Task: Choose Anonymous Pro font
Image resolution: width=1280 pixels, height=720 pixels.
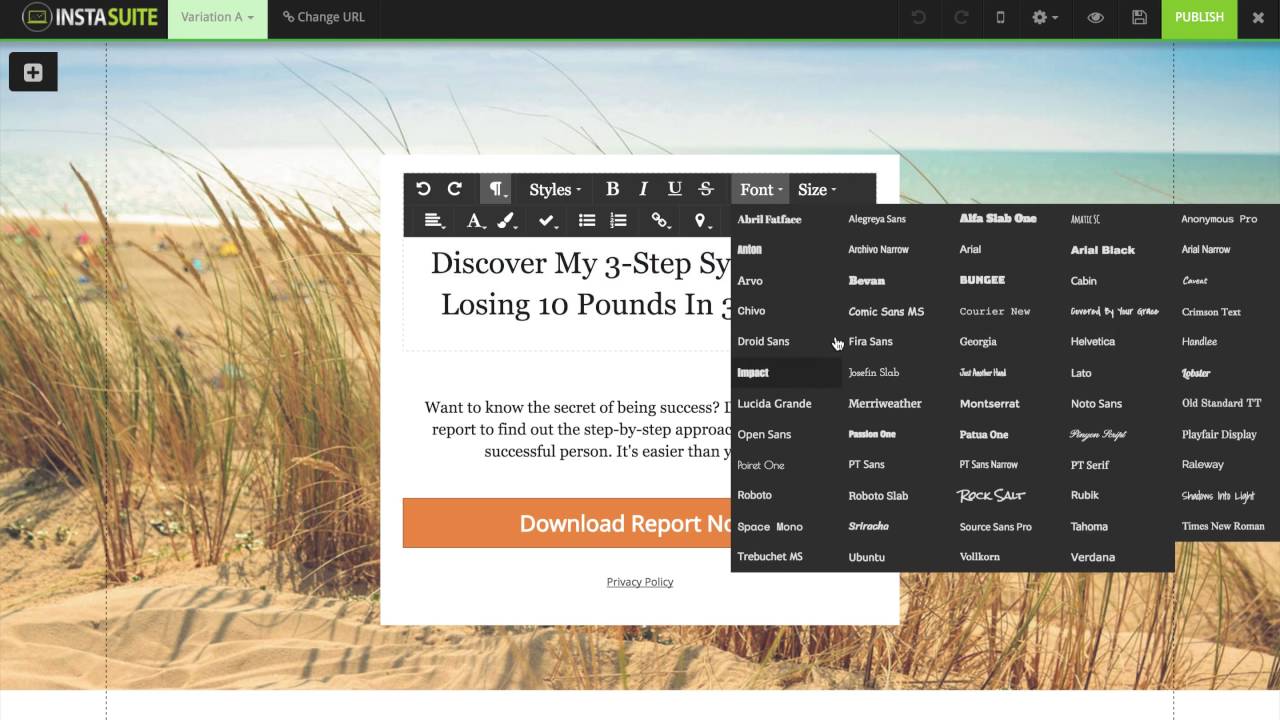Action: pyautogui.click(x=1219, y=219)
